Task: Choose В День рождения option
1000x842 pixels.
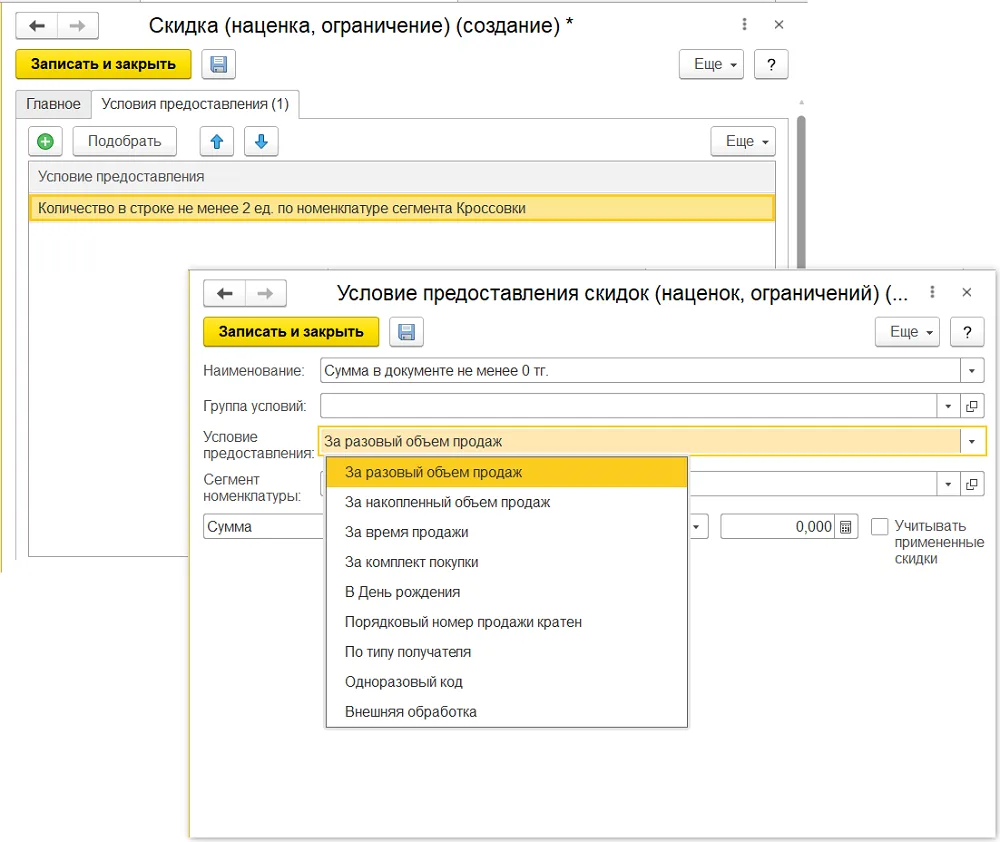Action: 507,593
